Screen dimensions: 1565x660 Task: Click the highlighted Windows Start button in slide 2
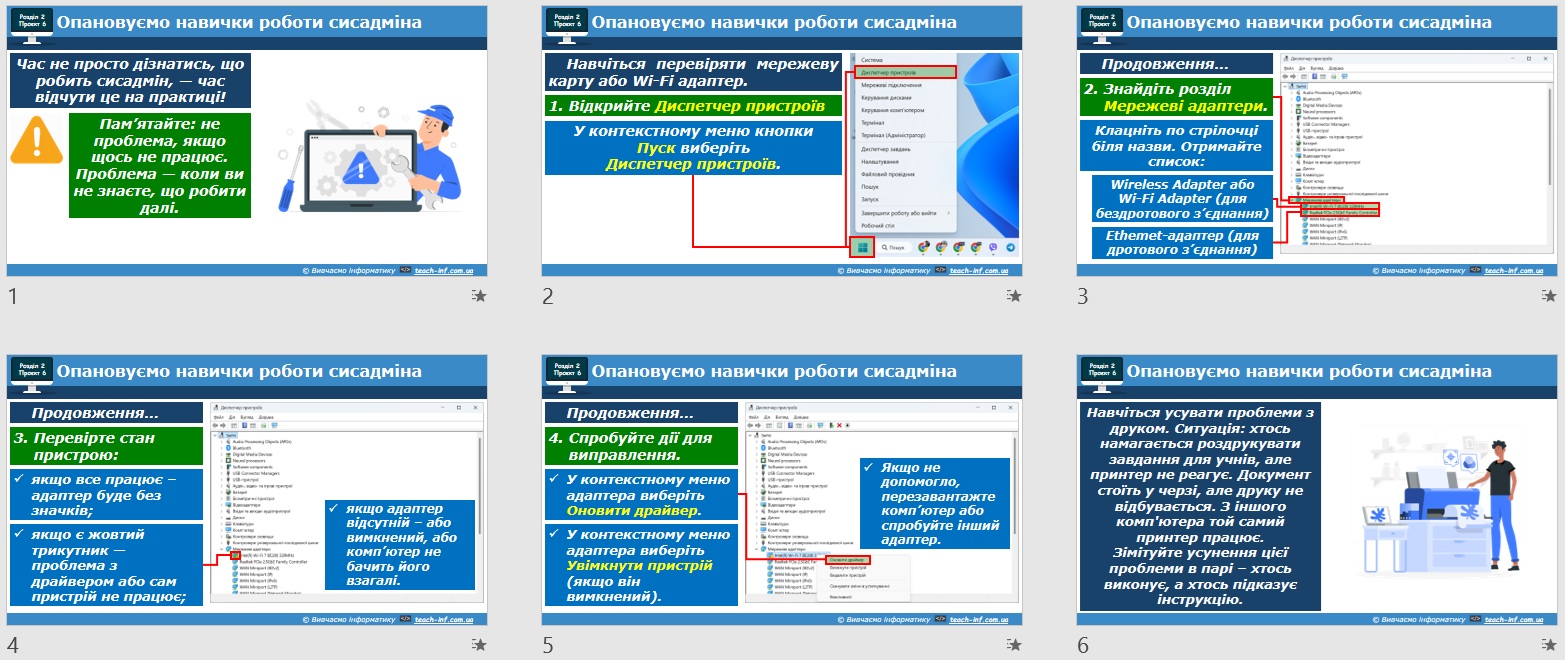pyautogui.click(x=864, y=246)
